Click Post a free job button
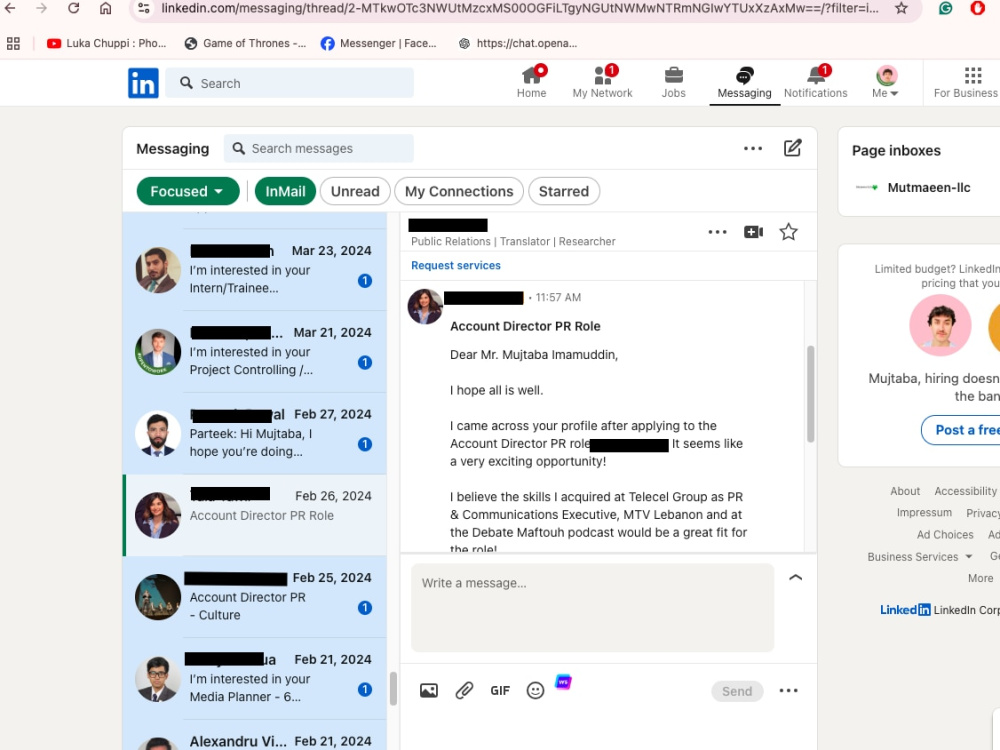 (x=960, y=430)
